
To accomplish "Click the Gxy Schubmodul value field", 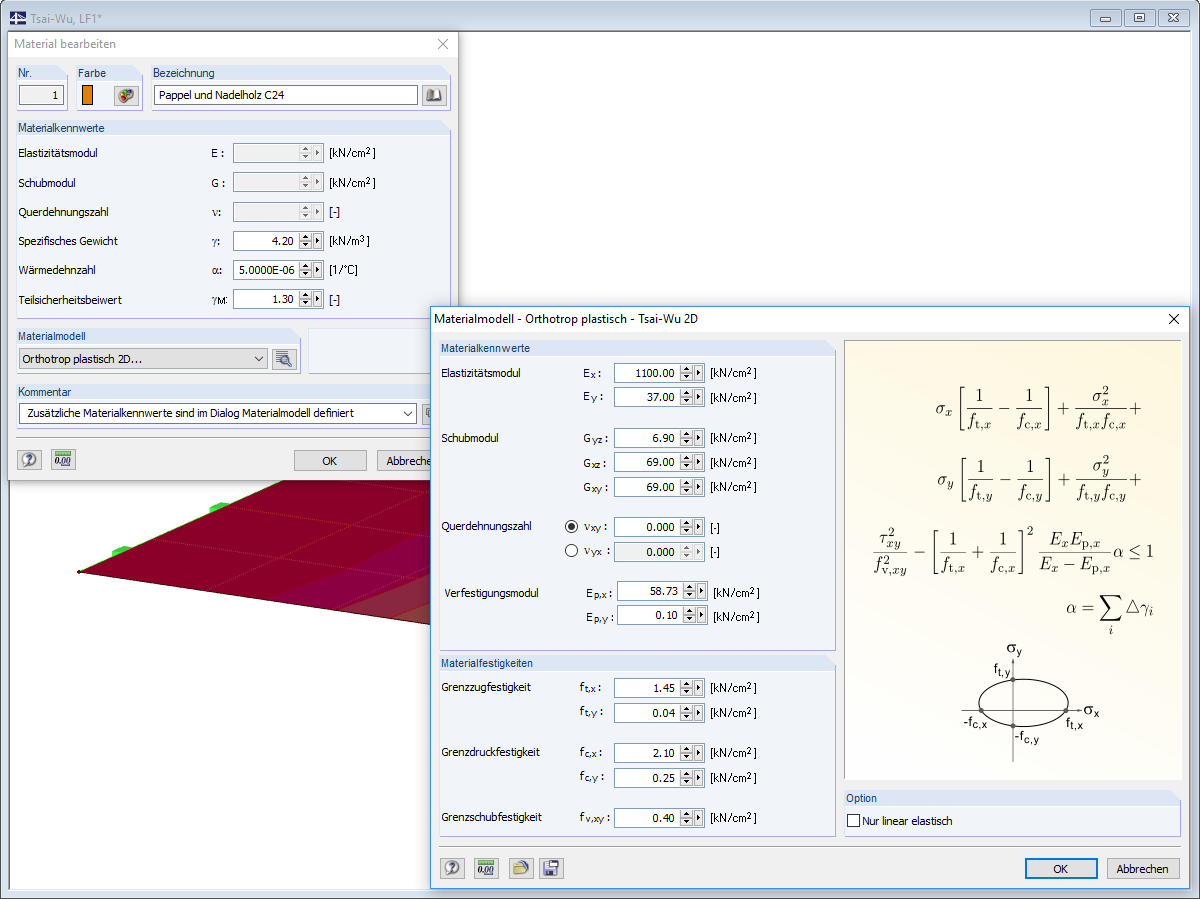I will [x=646, y=487].
